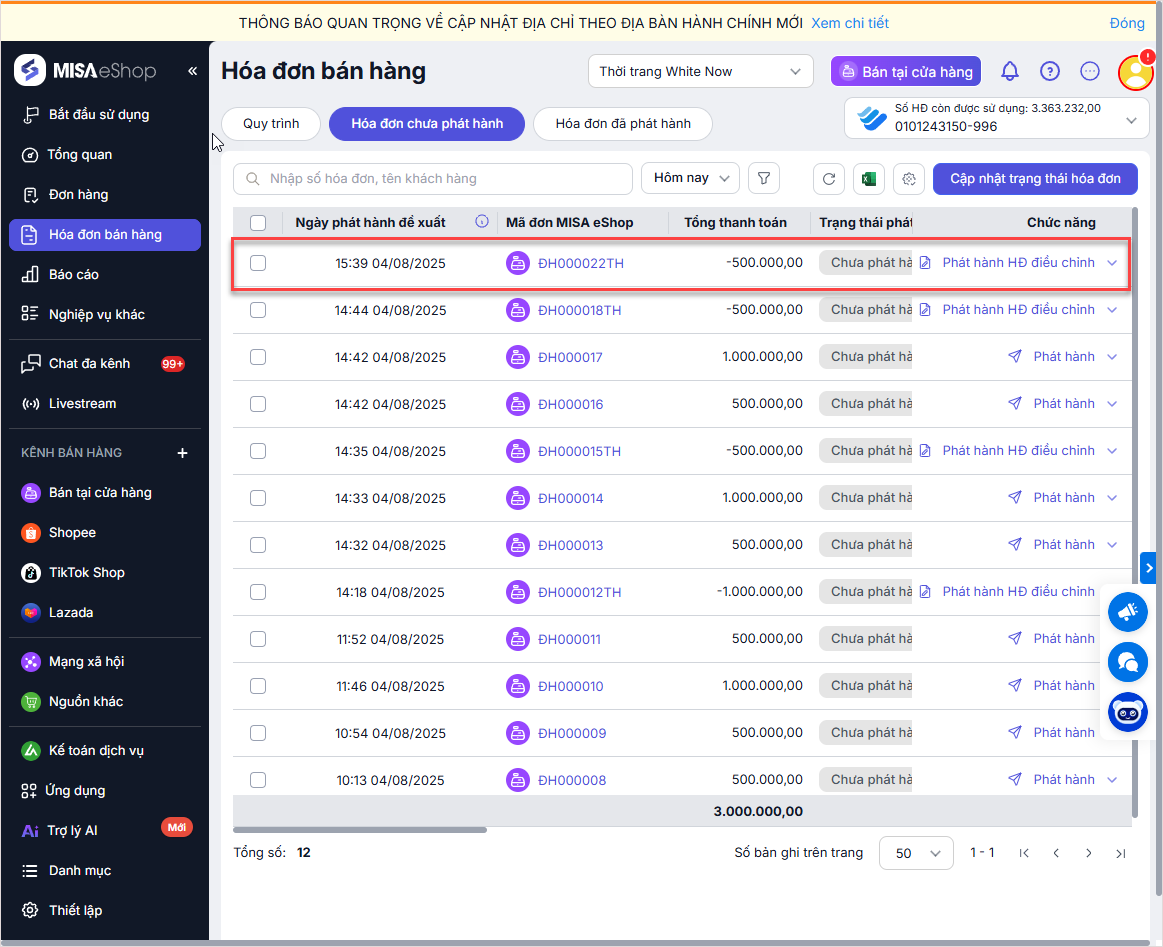Open Báo cáo in the sidebar menu
The height and width of the screenshot is (947, 1163).
pos(74,274)
